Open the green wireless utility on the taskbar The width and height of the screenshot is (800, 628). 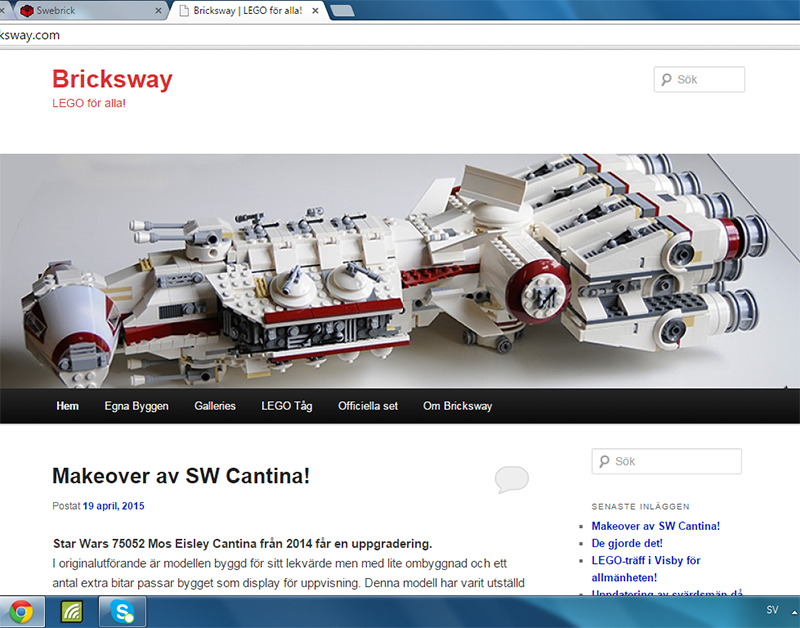(x=71, y=609)
